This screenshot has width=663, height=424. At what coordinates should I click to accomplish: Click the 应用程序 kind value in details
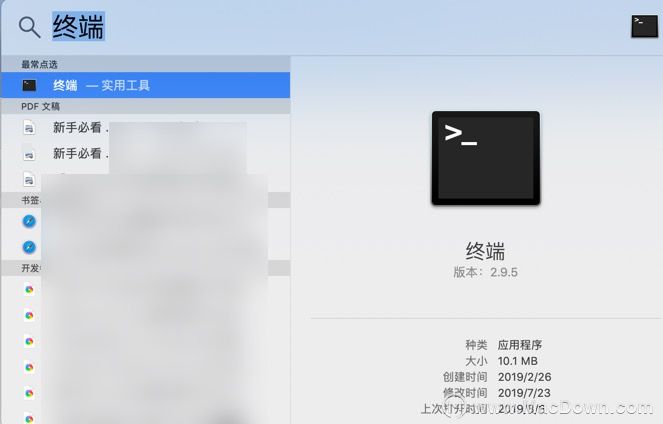coord(520,345)
